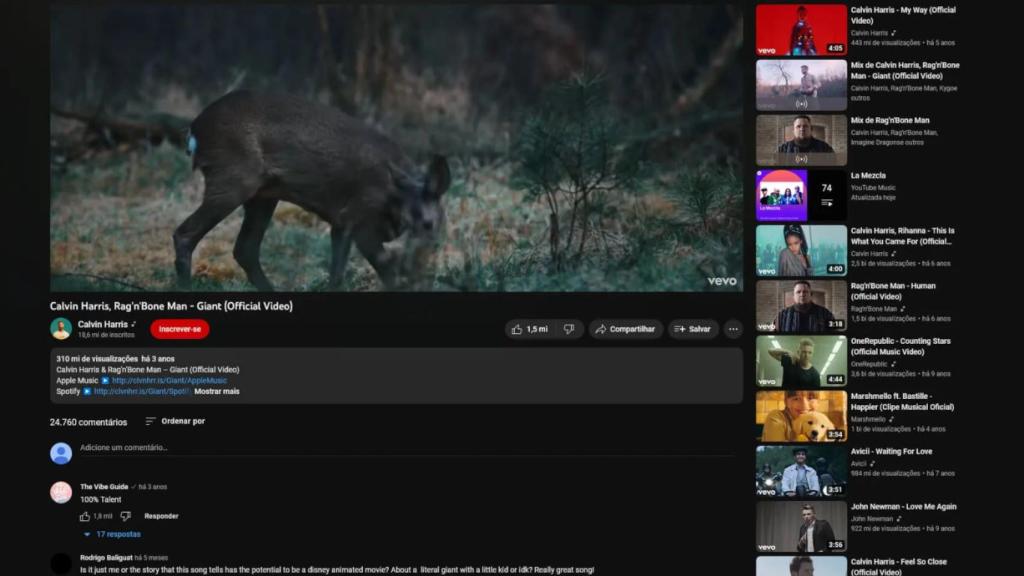The image size is (1024, 576).
Task: Open the OneRepublic Counting Stars video thumbnail
Action: pyautogui.click(x=801, y=361)
